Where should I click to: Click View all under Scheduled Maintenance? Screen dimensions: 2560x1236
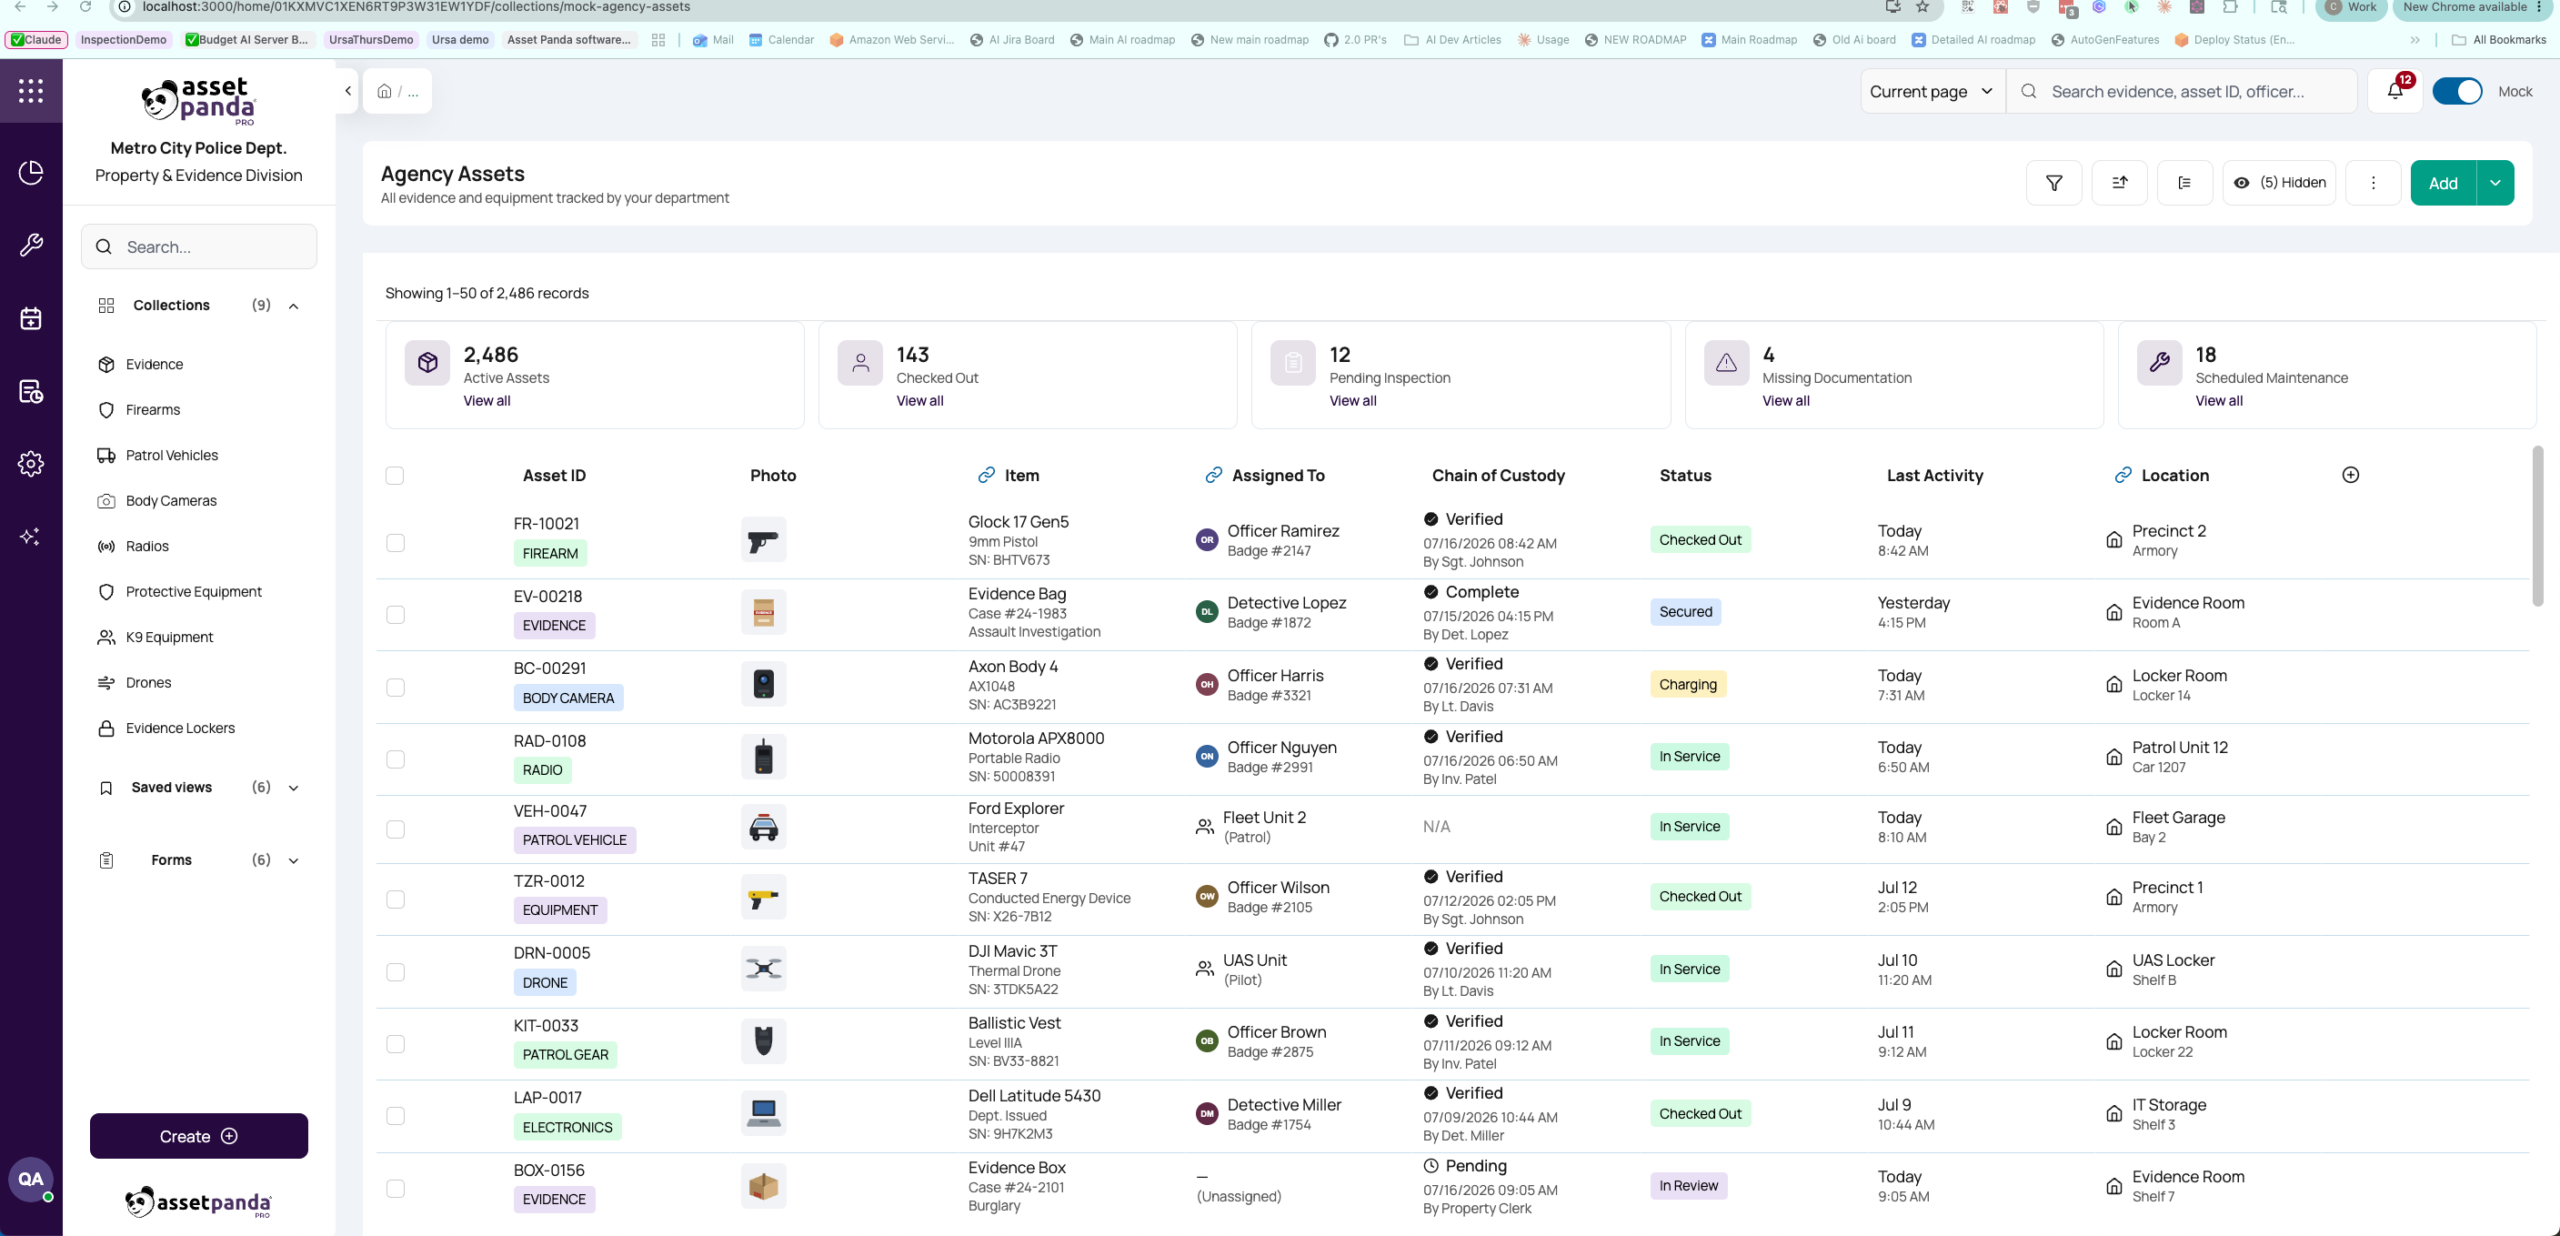tap(2219, 401)
